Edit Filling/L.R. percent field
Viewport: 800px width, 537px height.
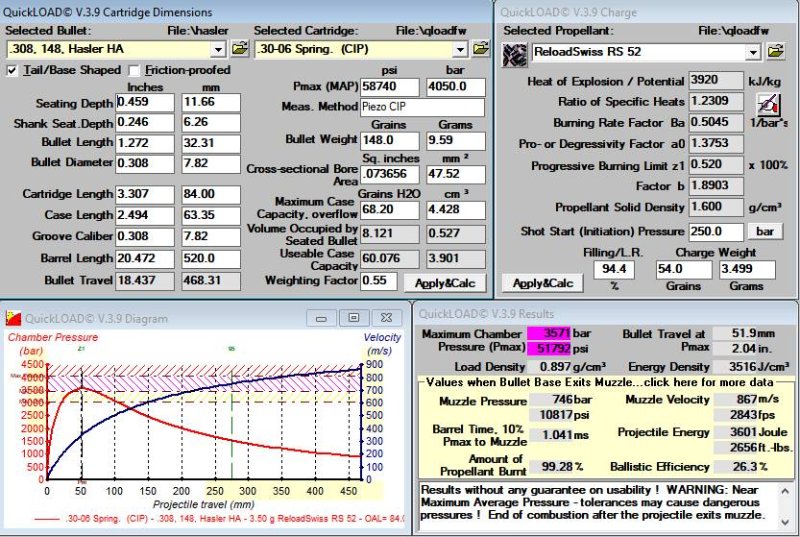[x=614, y=270]
